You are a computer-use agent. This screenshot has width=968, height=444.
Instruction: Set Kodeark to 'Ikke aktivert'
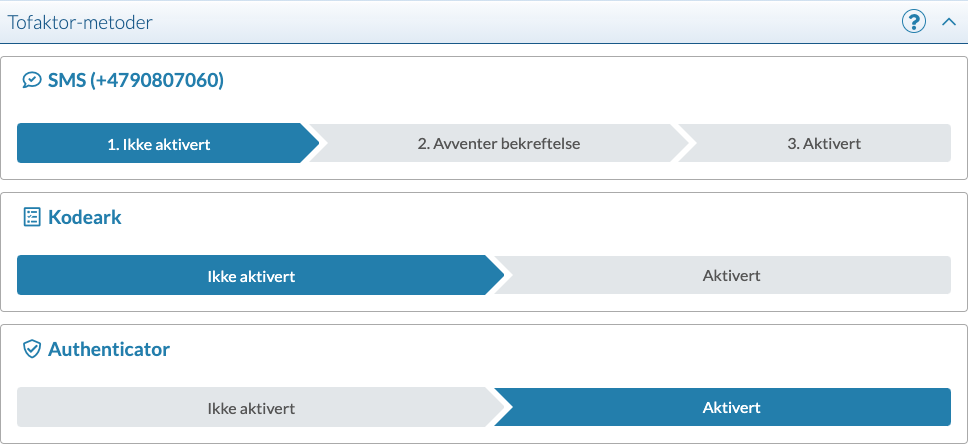[x=251, y=275]
